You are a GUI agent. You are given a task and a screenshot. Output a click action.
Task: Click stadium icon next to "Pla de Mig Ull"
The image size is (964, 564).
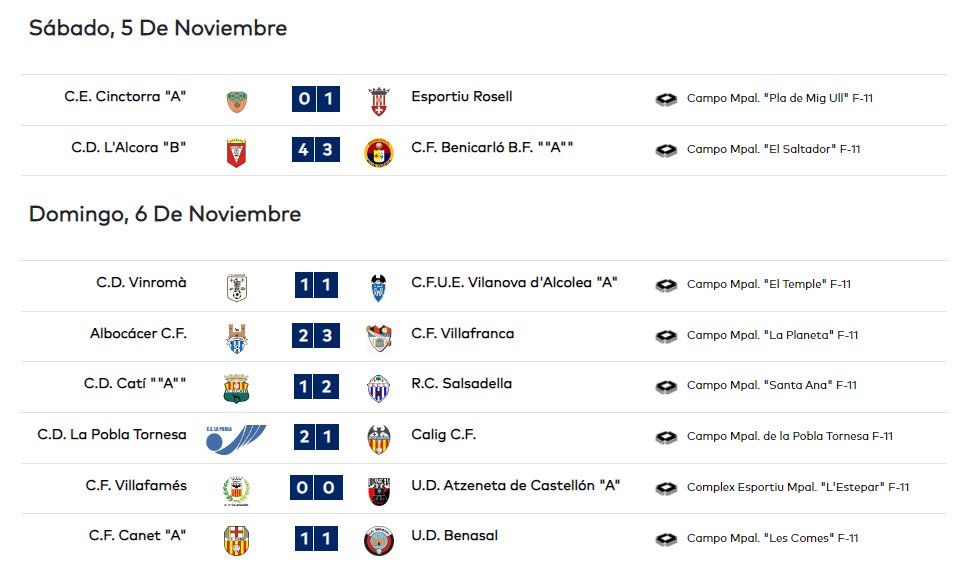pyautogui.click(x=666, y=99)
